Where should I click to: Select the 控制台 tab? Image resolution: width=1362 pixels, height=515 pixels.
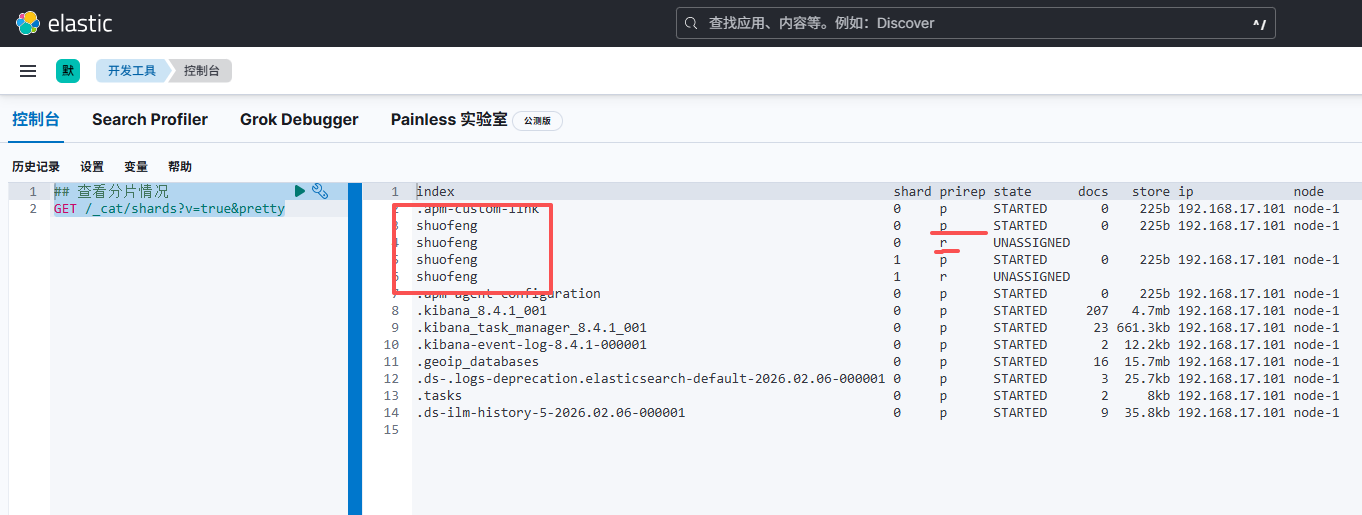coord(36,120)
